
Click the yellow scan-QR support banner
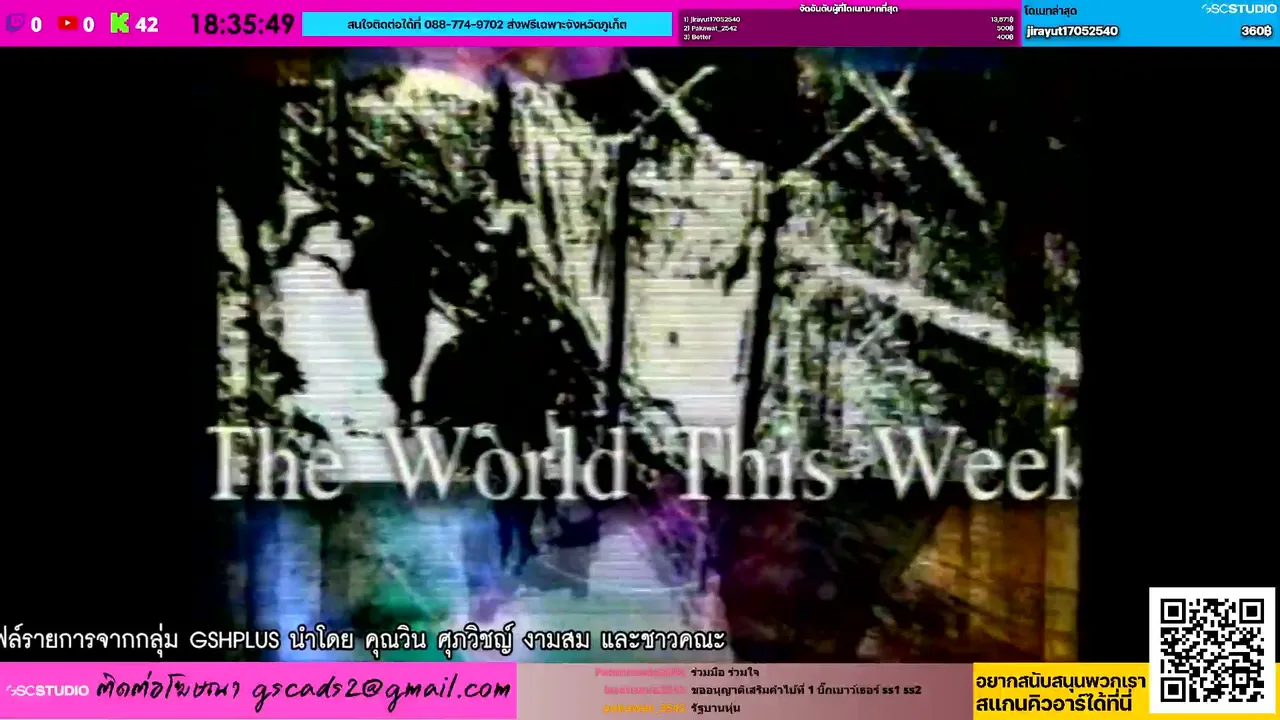[1060, 690]
